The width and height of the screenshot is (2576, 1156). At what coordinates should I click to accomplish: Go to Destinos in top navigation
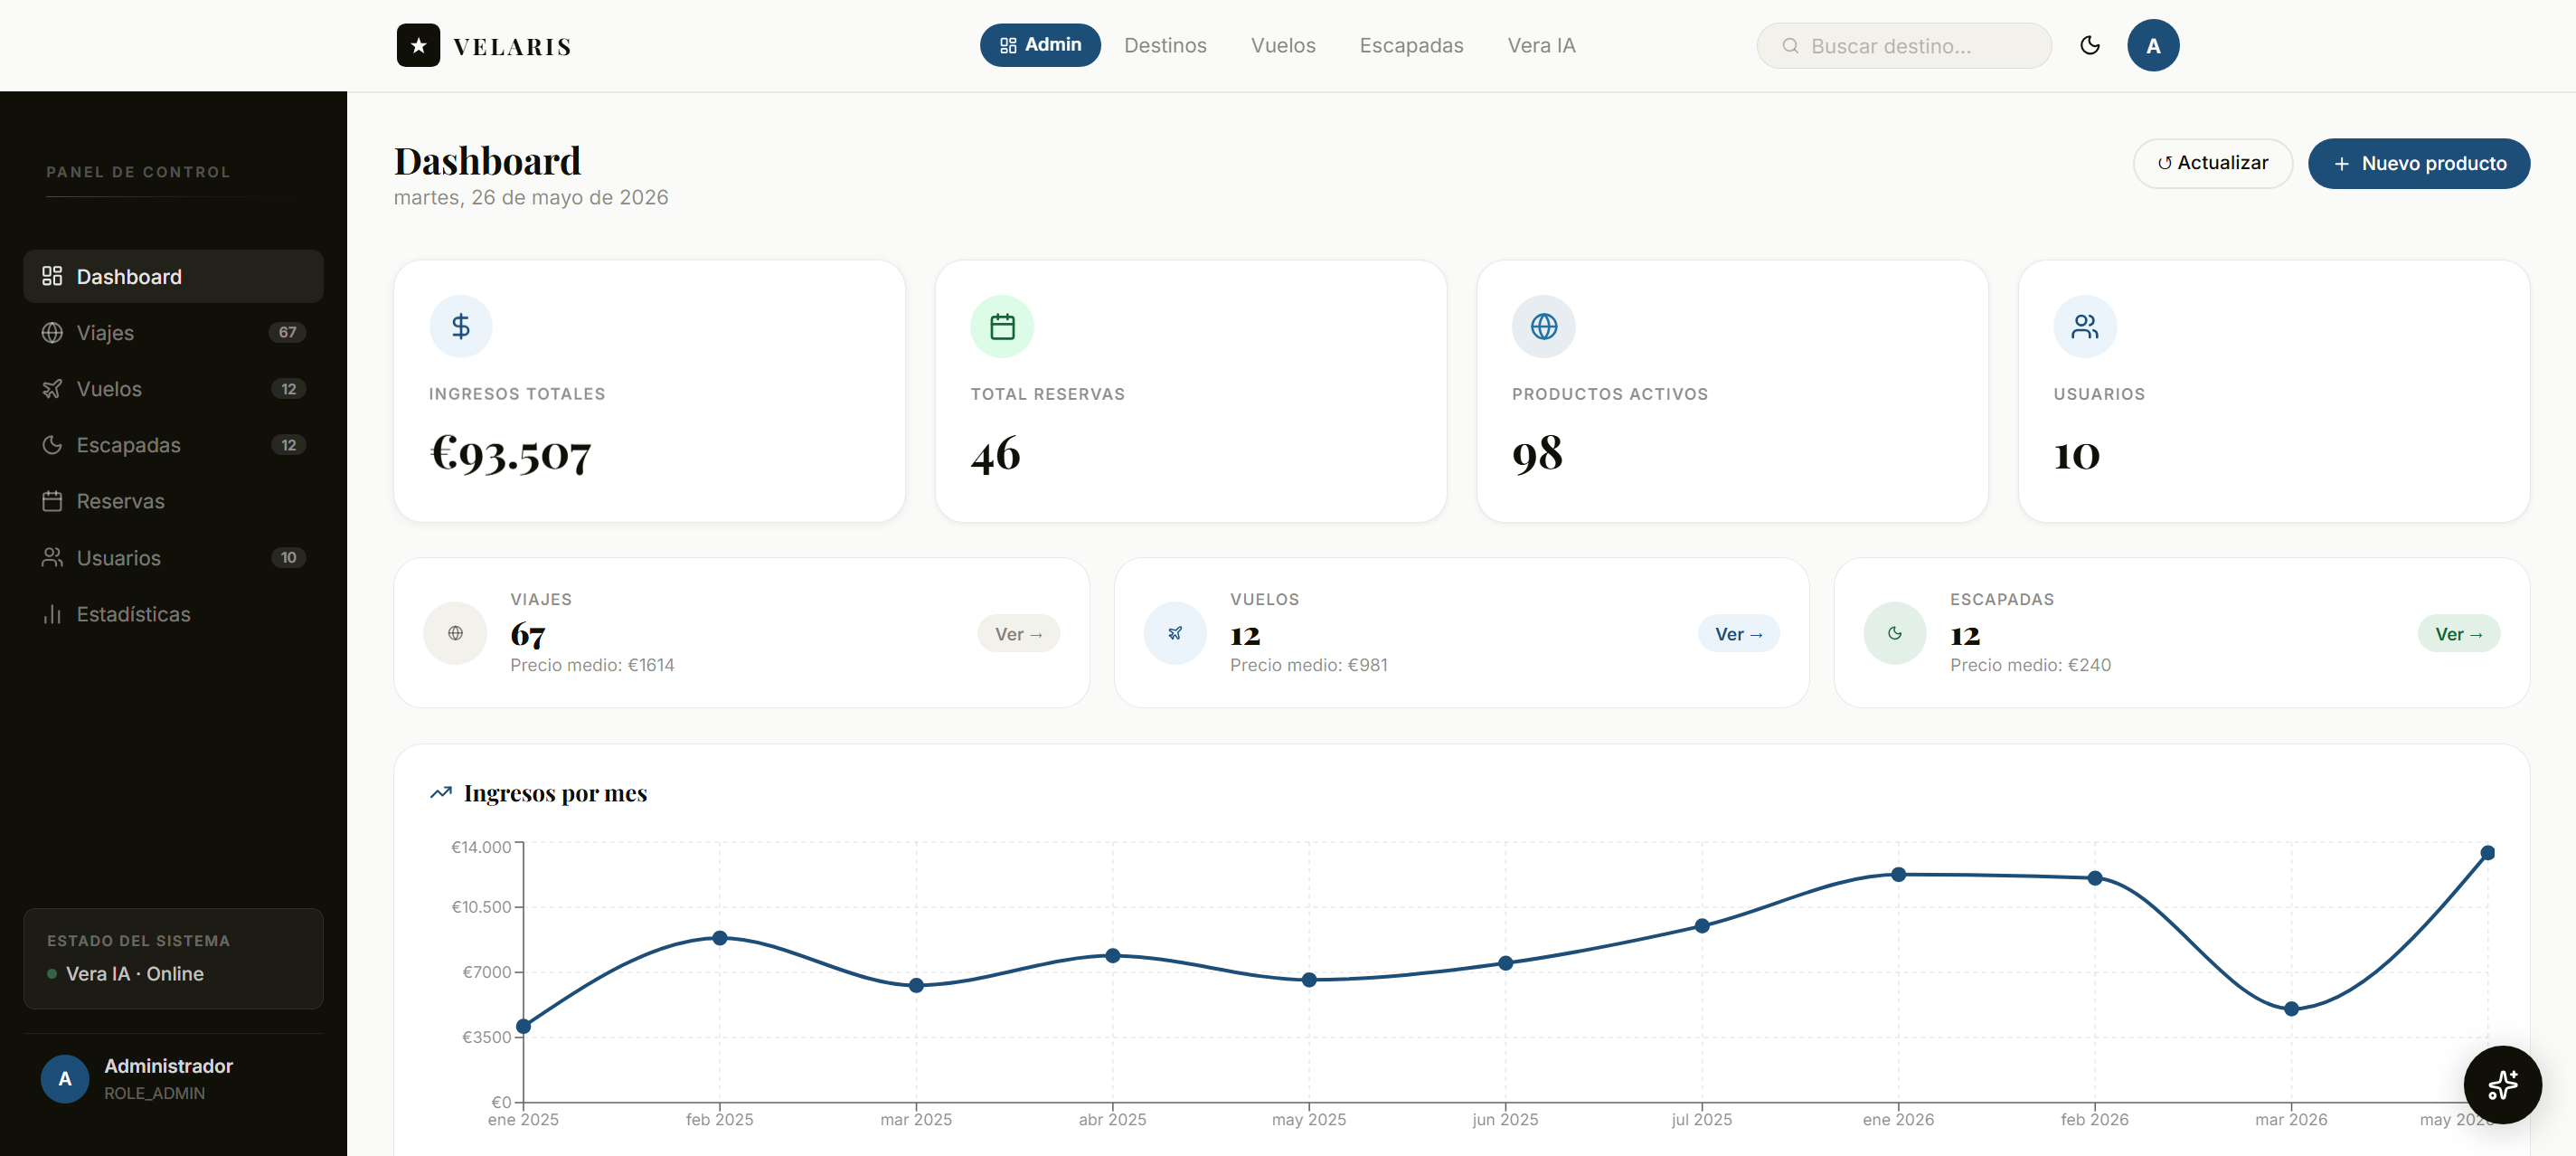click(x=1165, y=45)
